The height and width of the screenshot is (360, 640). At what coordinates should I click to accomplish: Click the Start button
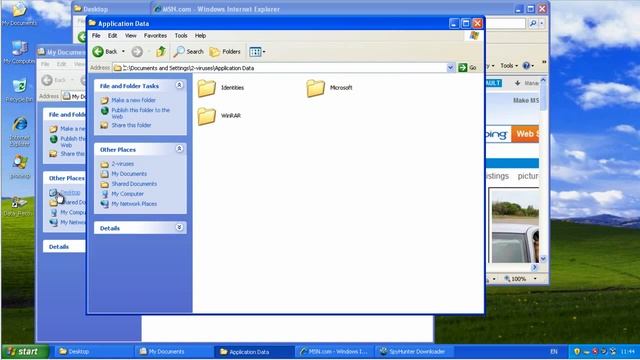pyautogui.click(x=24, y=351)
